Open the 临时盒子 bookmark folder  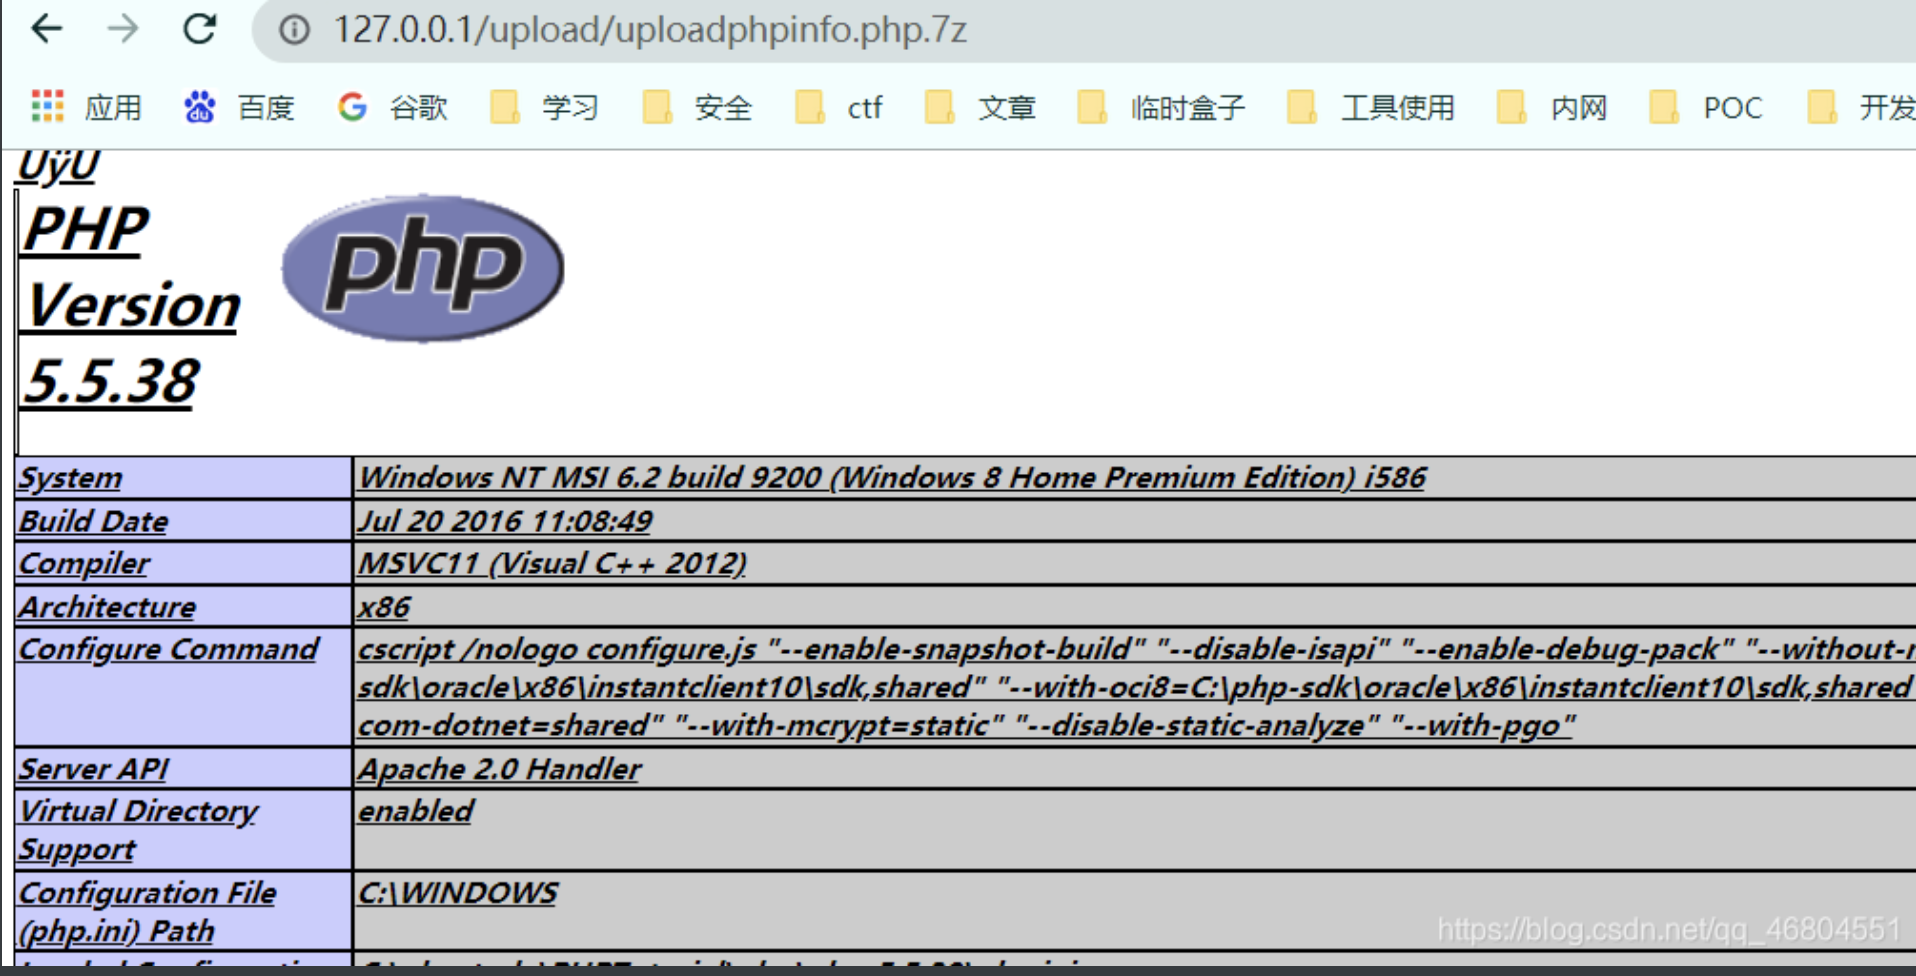[x=1161, y=107]
